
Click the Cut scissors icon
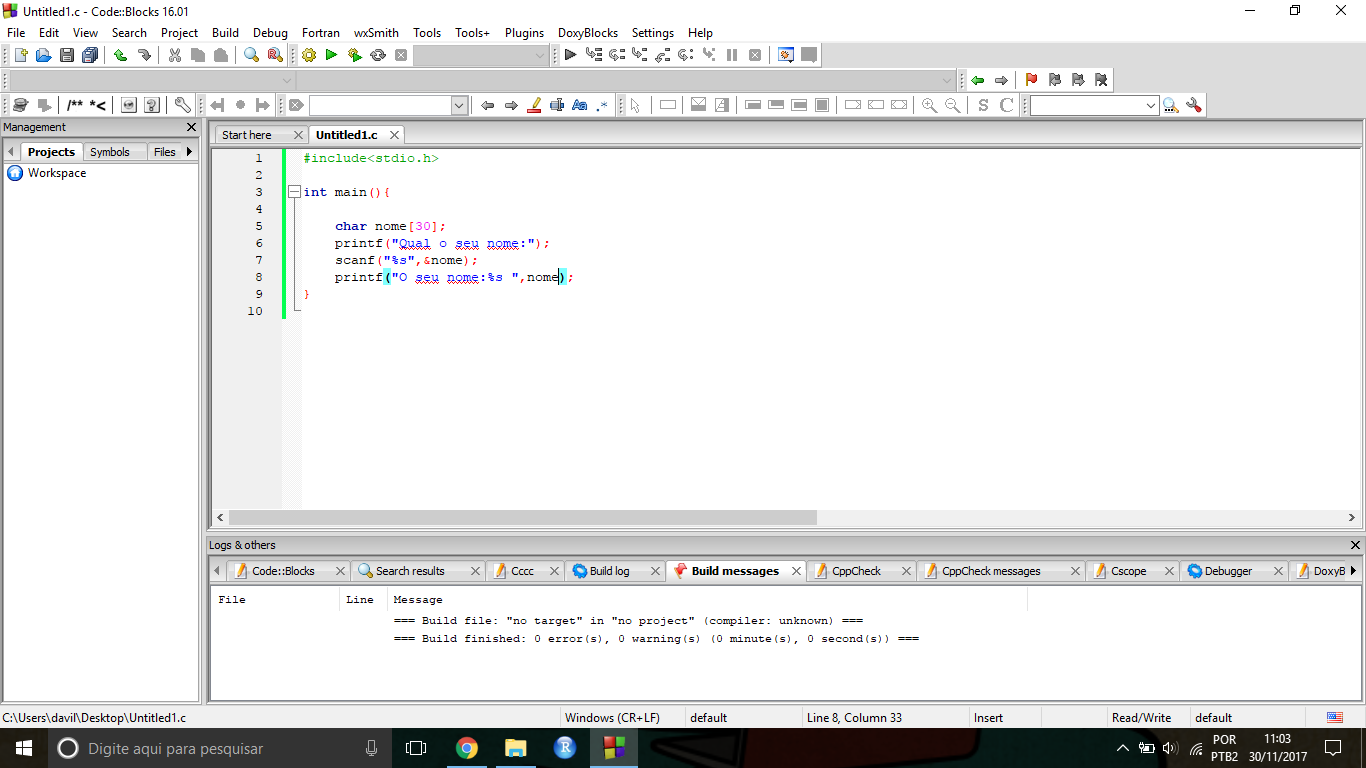point(175,55)
